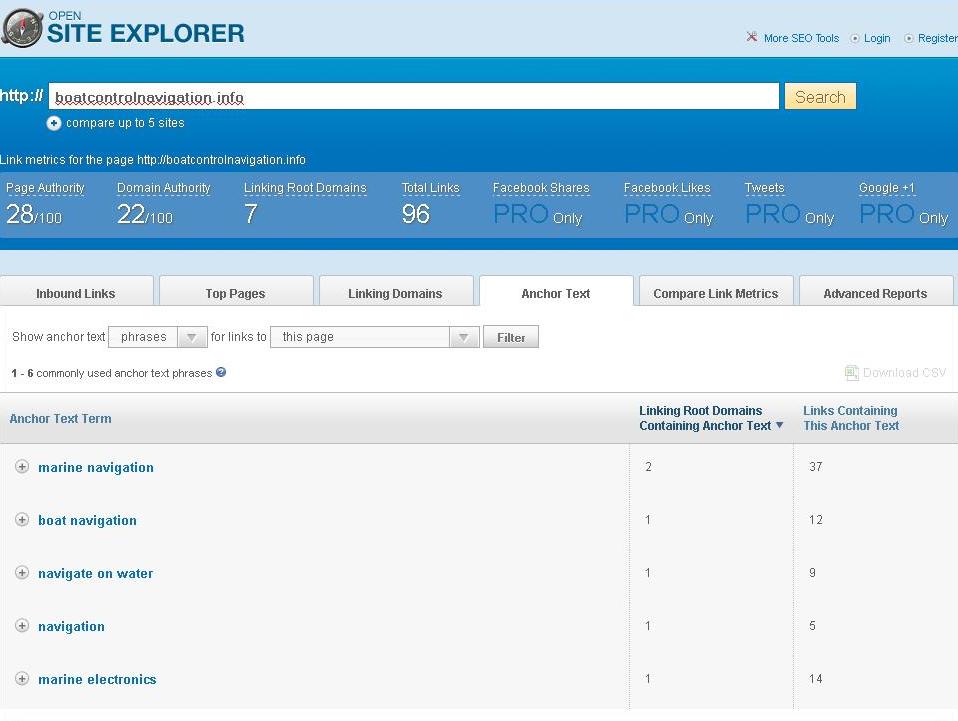Open the Linking Domains tab
Screen dimensions: 958x721
point(395,293)
